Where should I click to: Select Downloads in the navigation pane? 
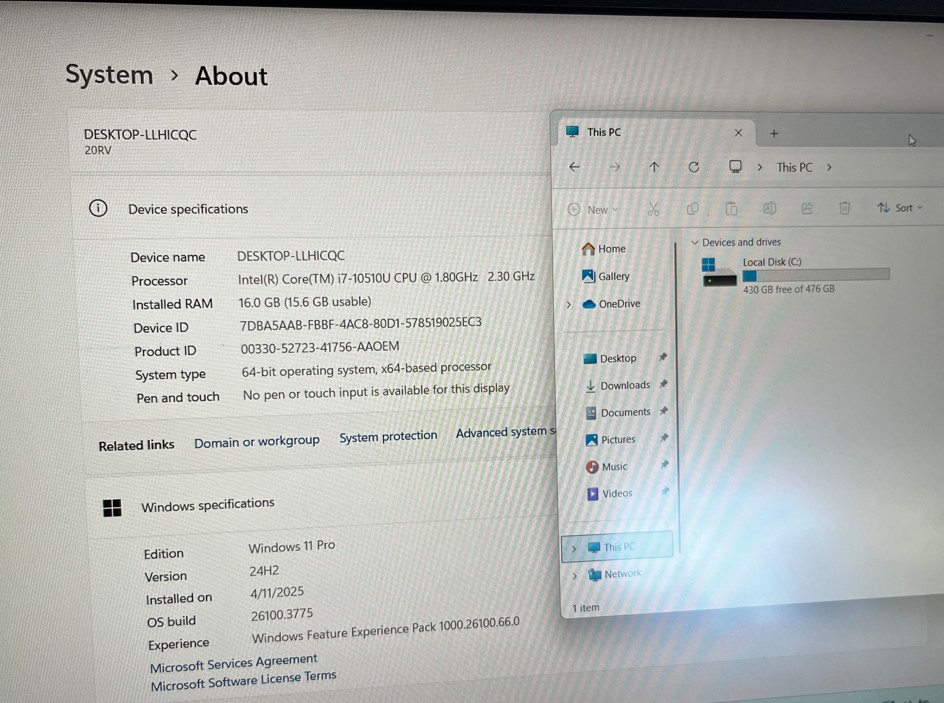(624, 385)
